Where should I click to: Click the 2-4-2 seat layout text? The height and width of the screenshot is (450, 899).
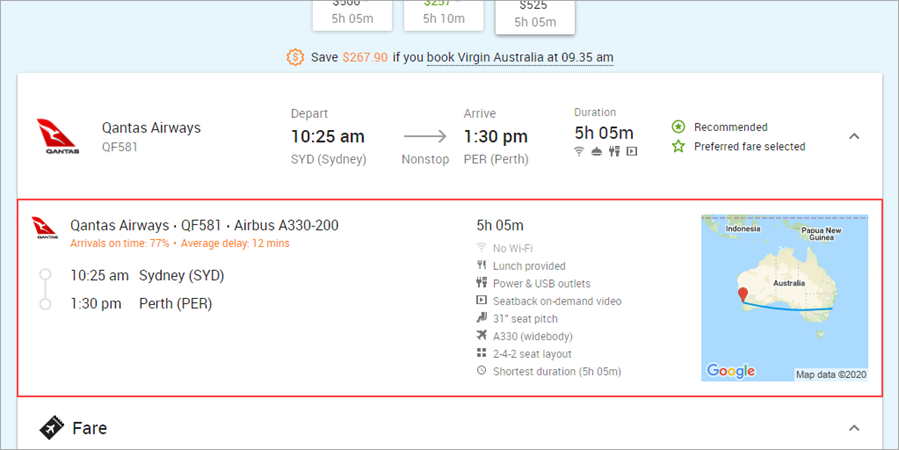532,354
